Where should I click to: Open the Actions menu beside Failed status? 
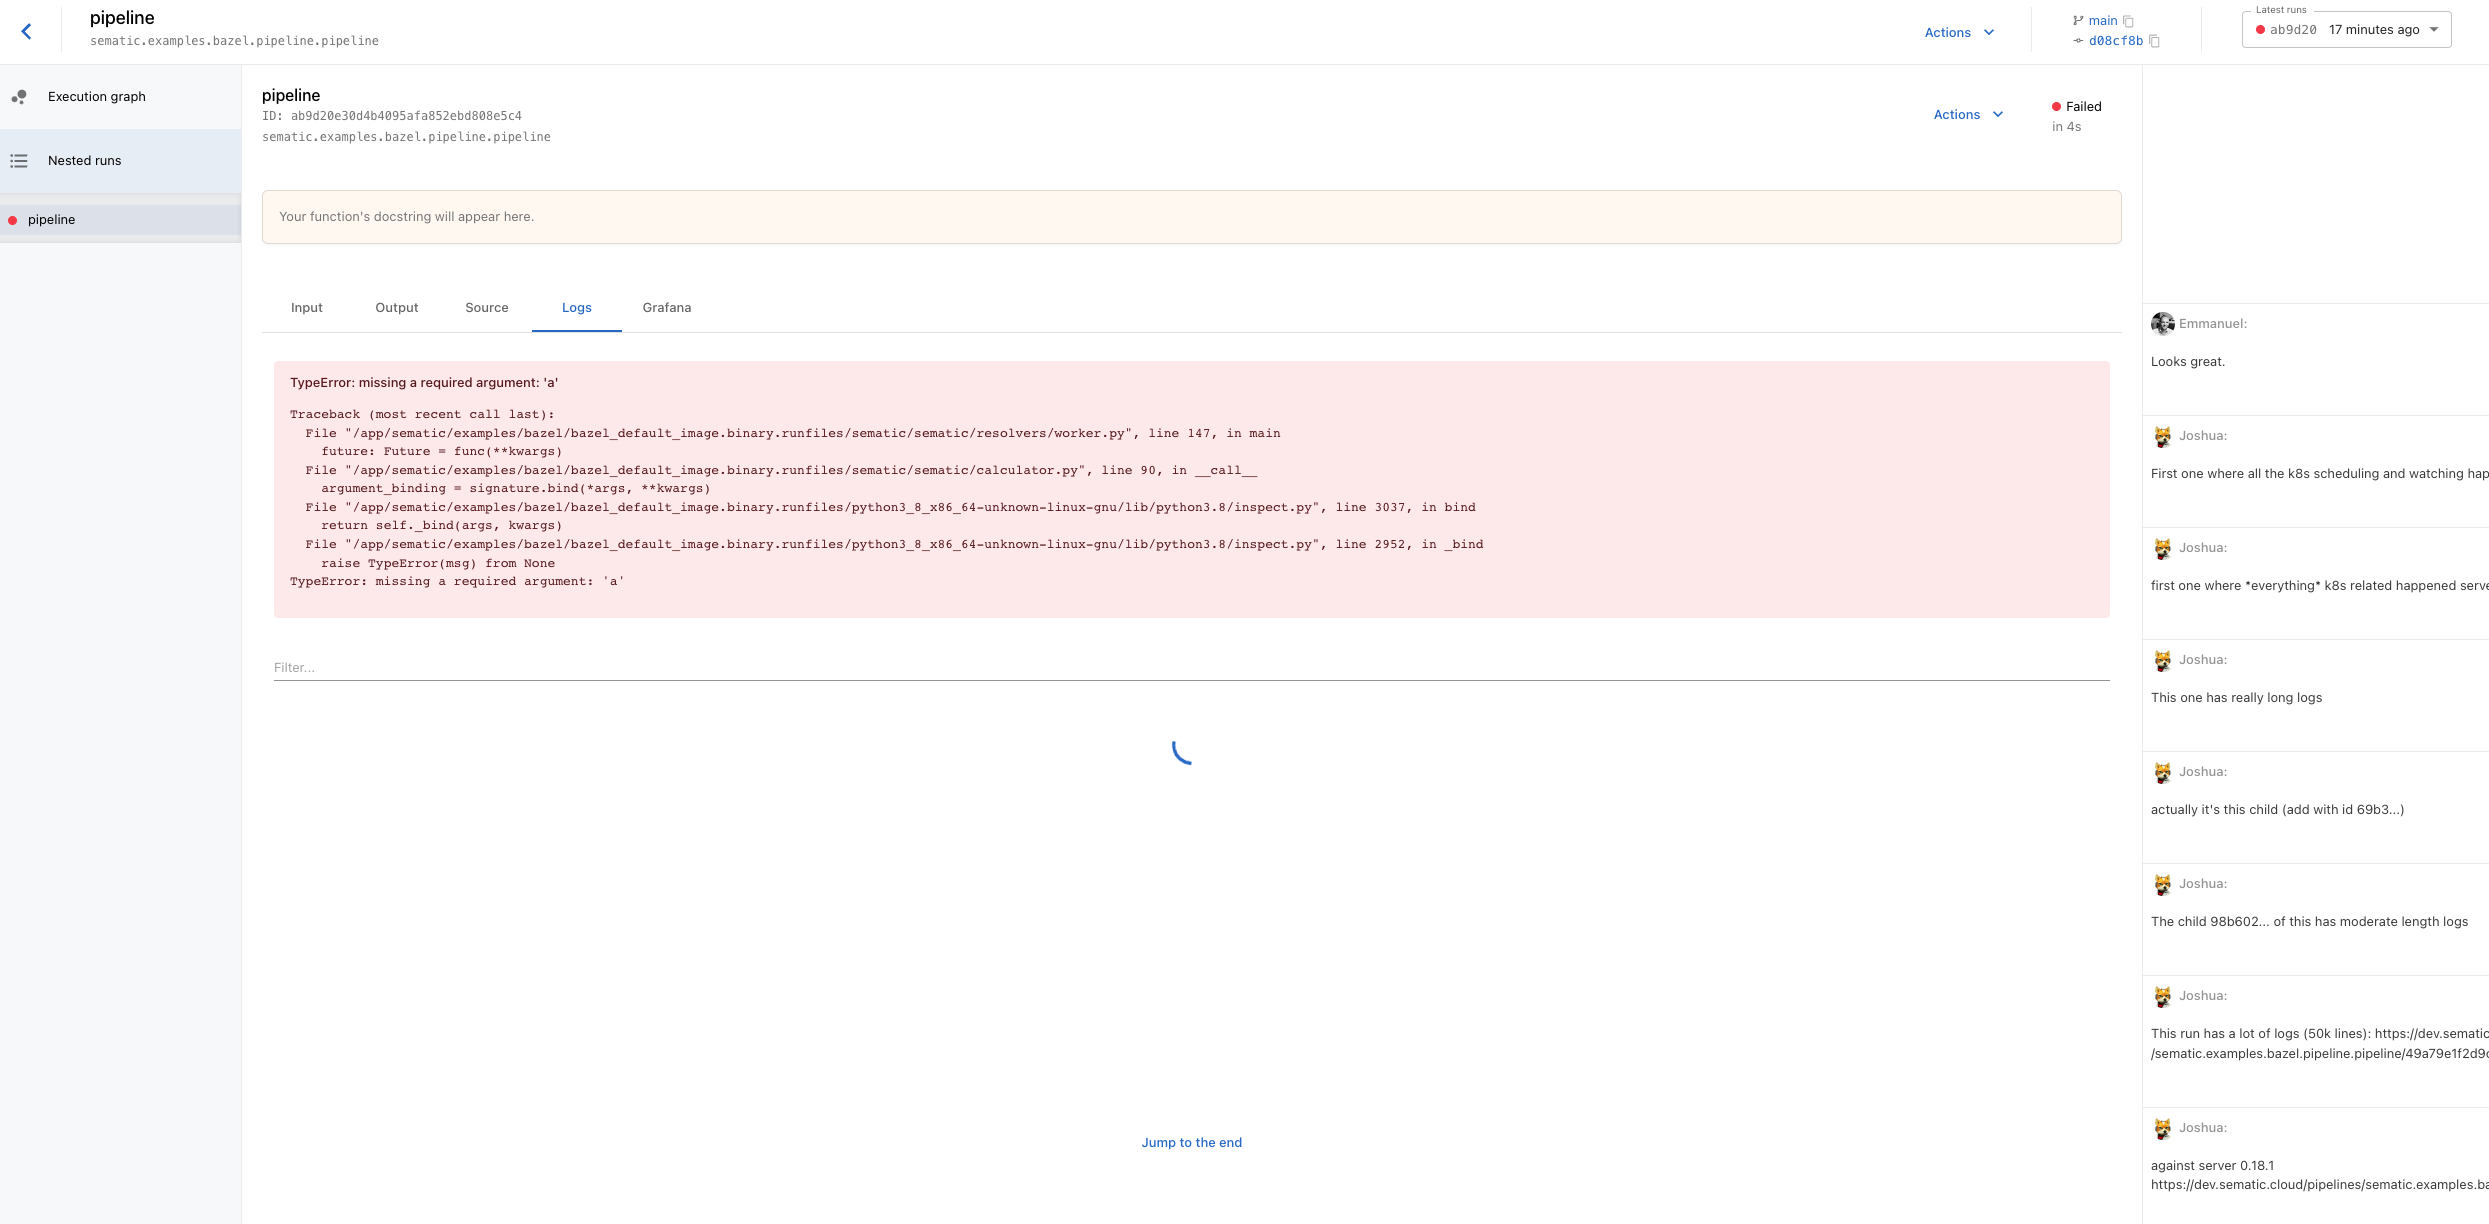1966,114
